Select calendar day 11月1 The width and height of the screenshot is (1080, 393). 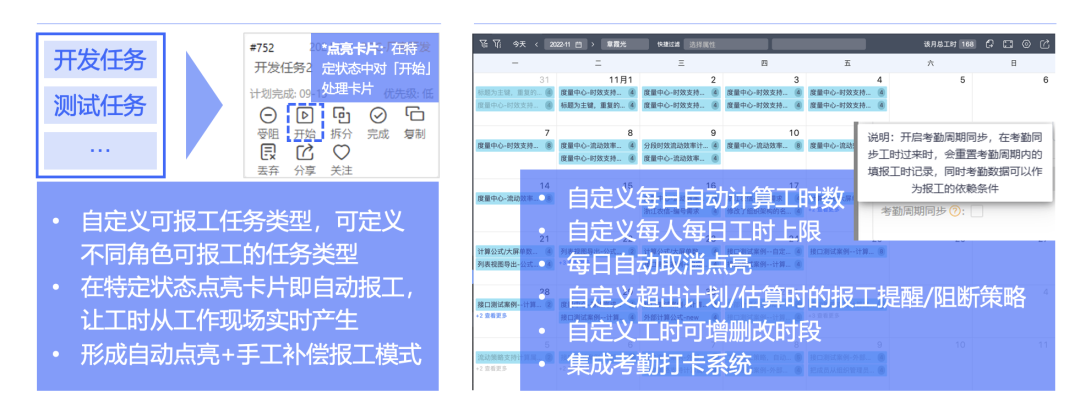[621, 80]
